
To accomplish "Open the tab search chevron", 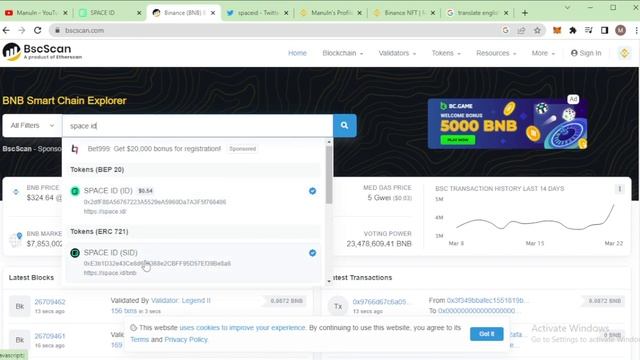I will [x=567, y=7].
